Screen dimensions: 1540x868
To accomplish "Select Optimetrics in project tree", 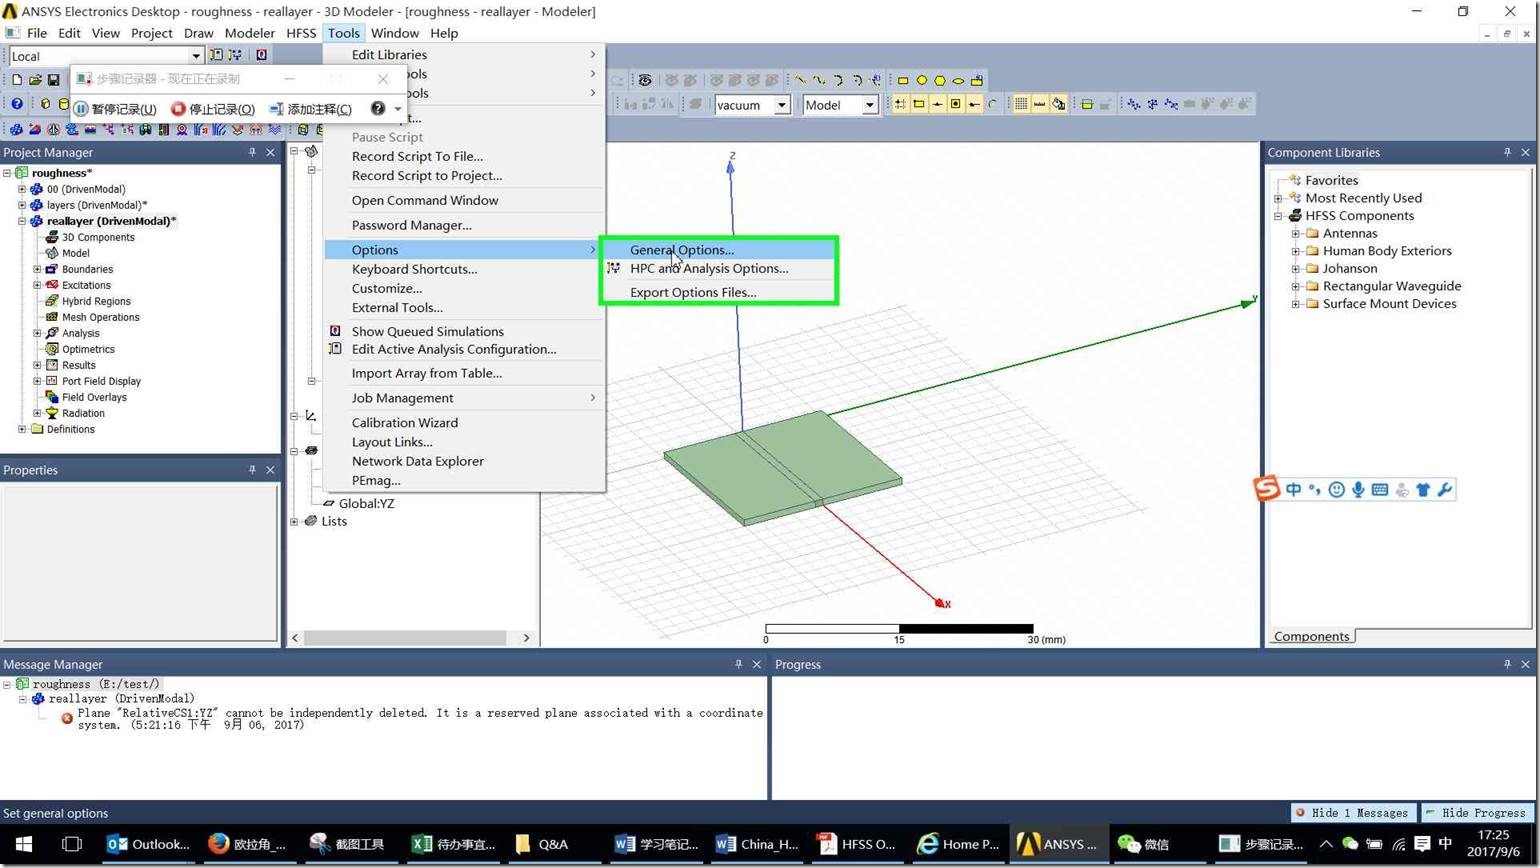I will point(81,349).
